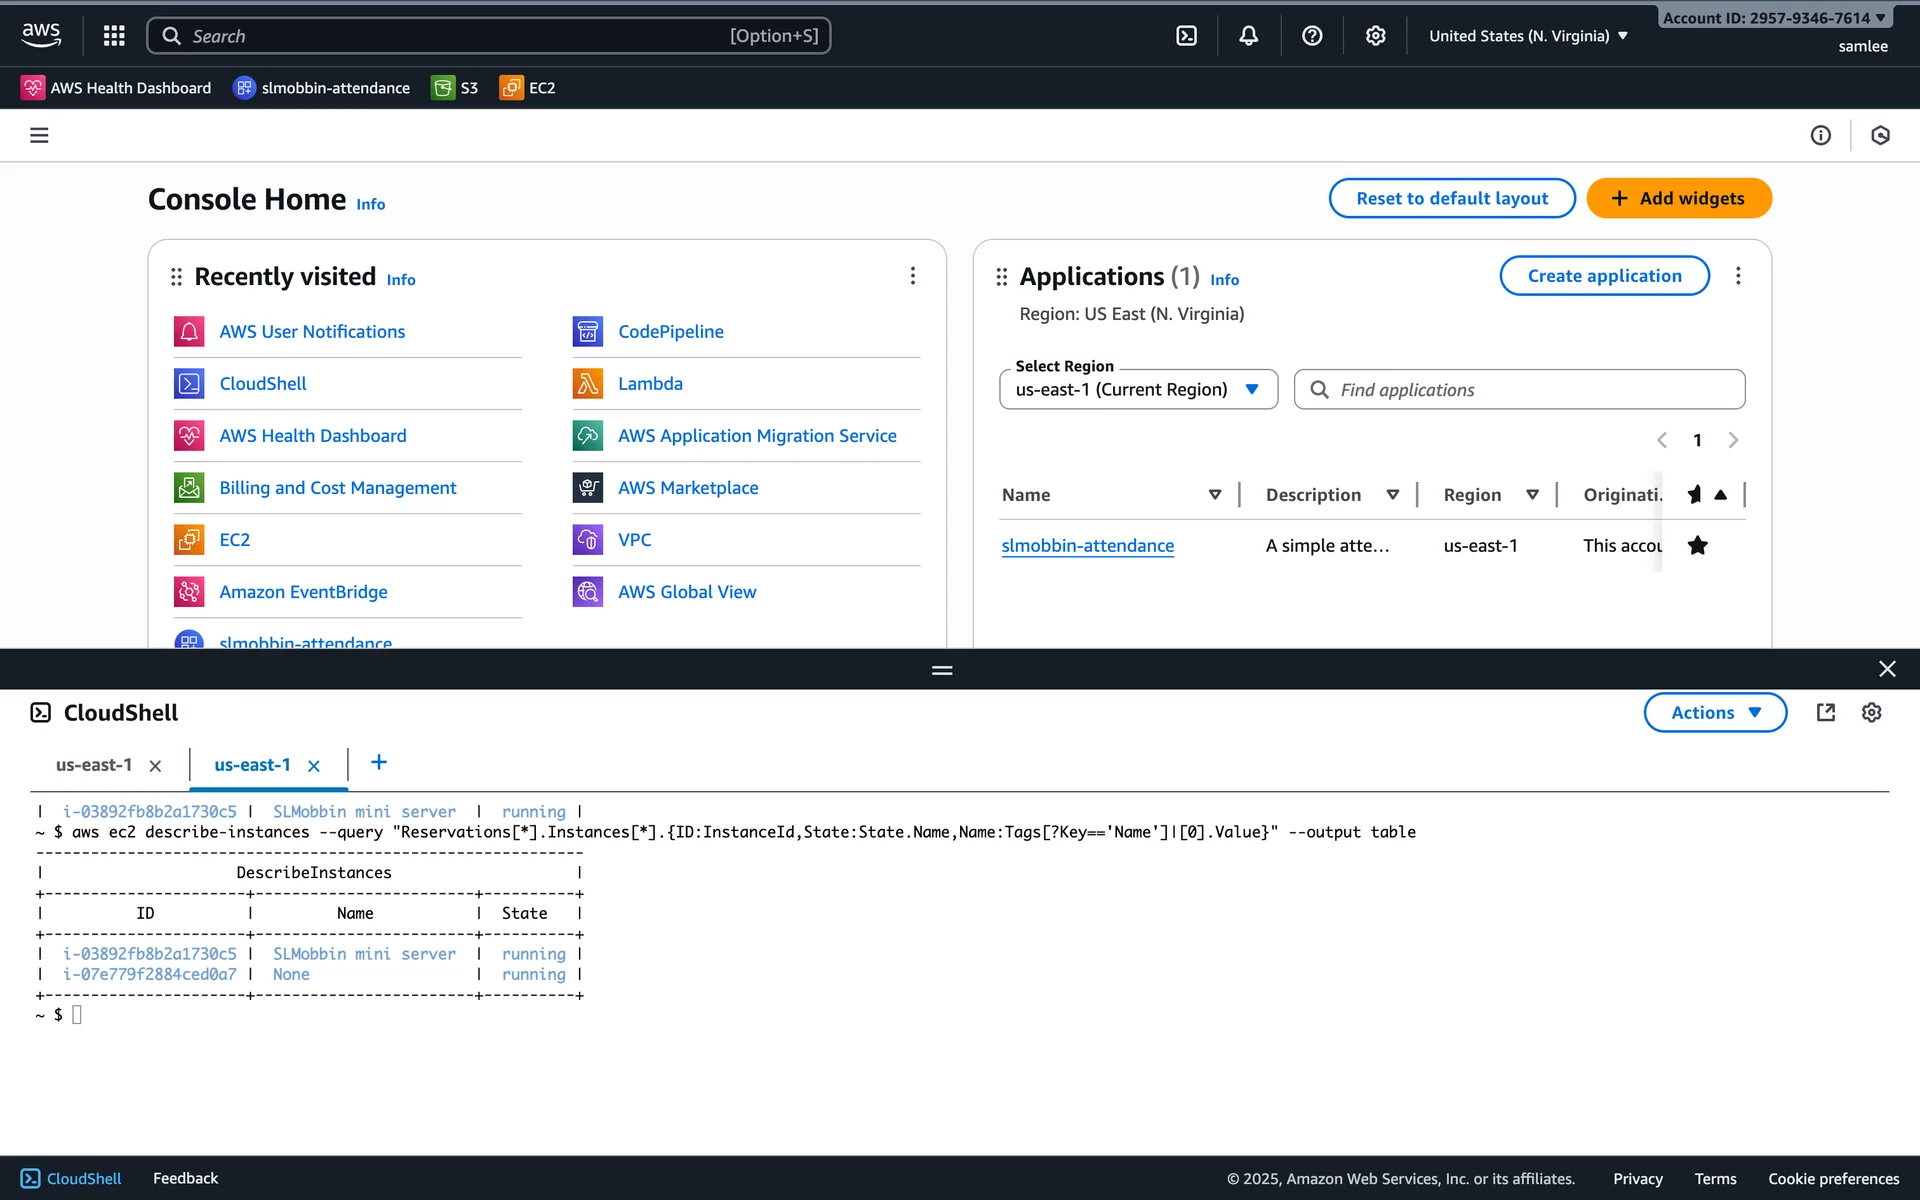This screenshot has width=1920, height=1200.
Task: Open CloudShell in a new browser tab
Action: pos(1825,712)
